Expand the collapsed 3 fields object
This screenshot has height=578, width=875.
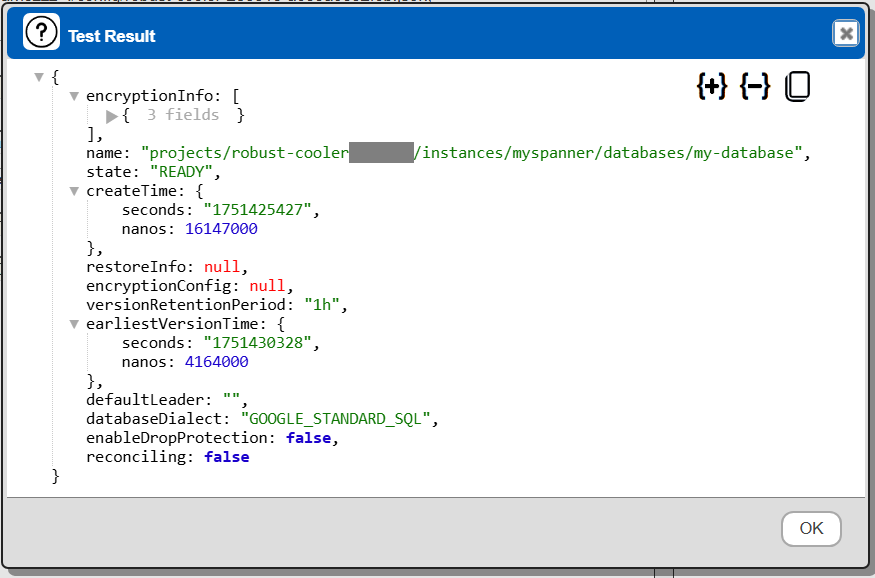point(112,116)
